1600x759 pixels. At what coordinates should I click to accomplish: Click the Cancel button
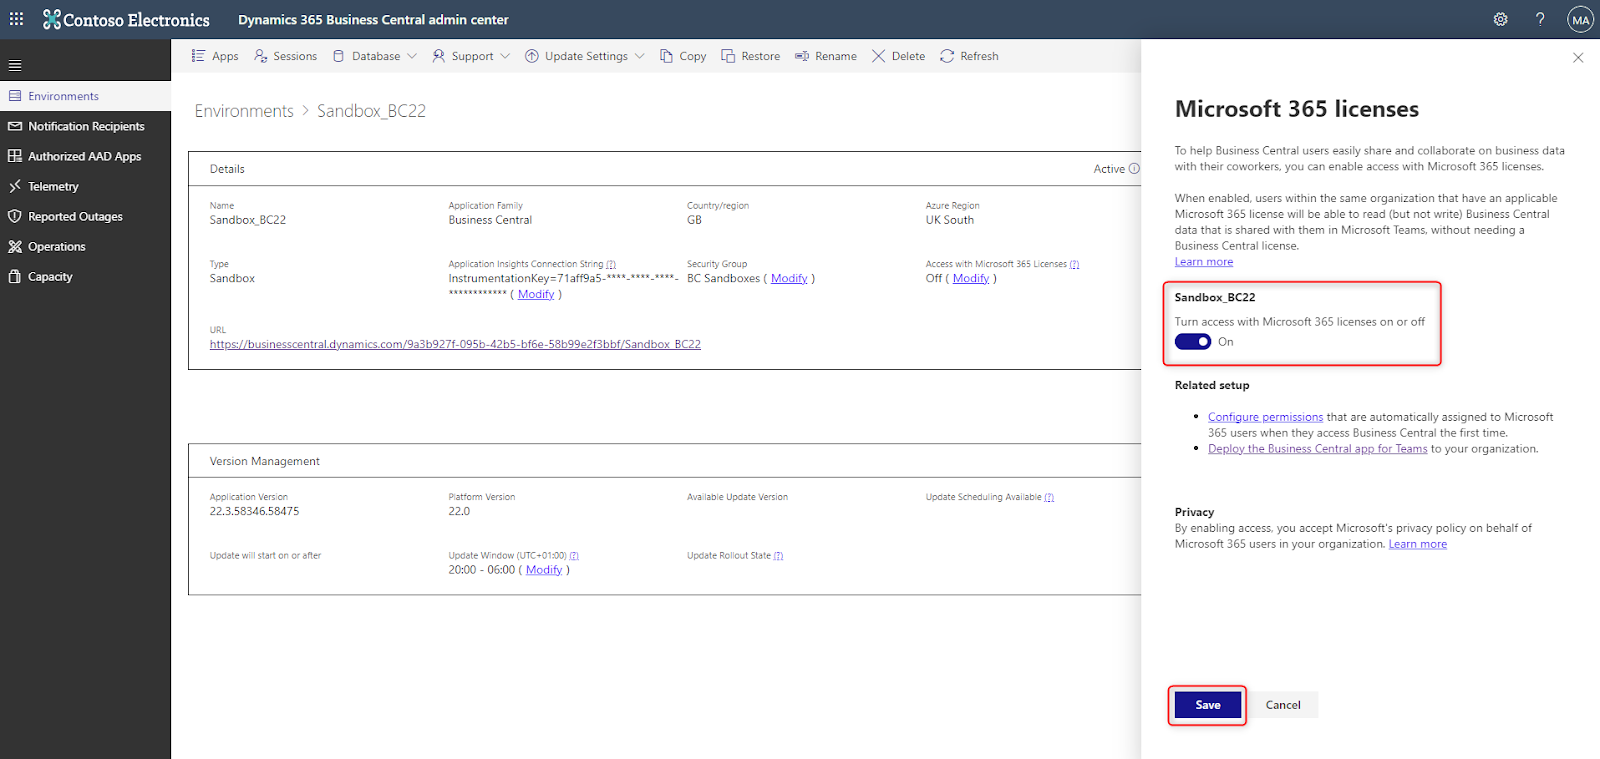coord(1283,705)
